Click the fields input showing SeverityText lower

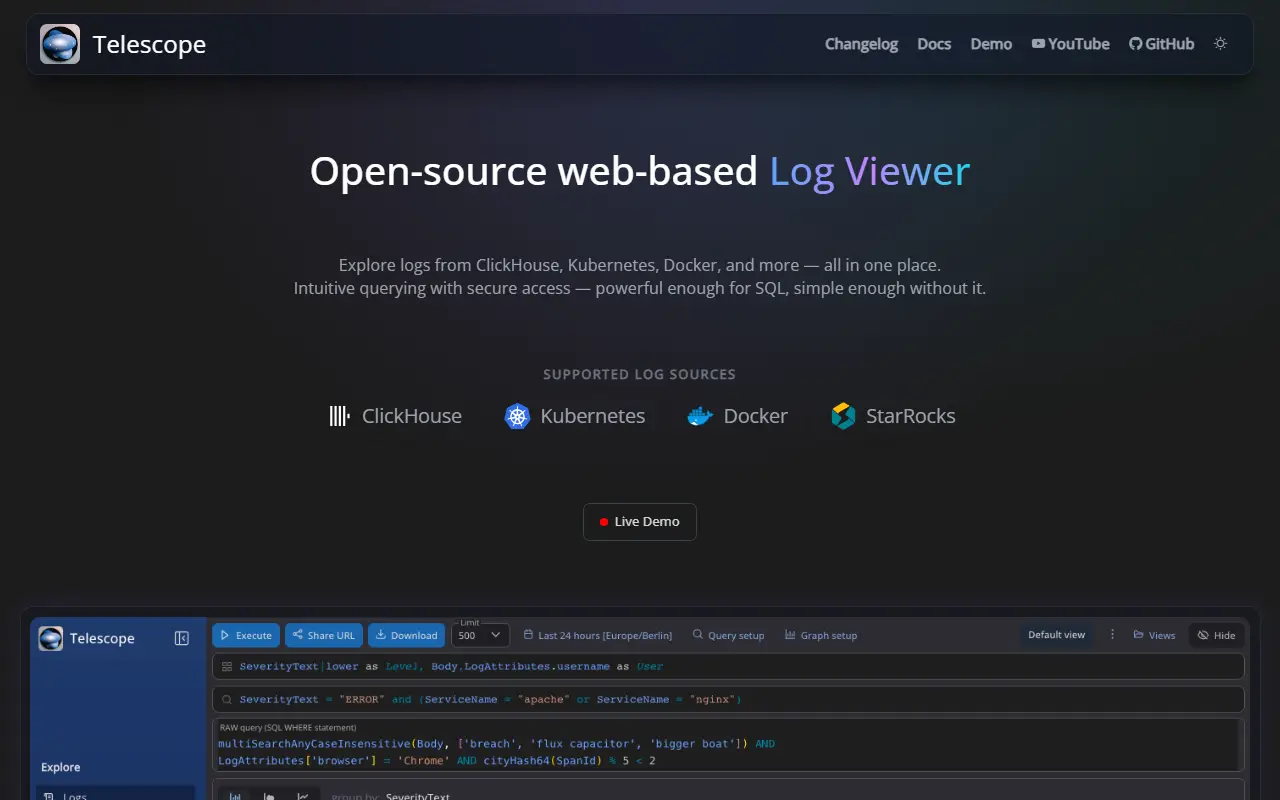728,666
